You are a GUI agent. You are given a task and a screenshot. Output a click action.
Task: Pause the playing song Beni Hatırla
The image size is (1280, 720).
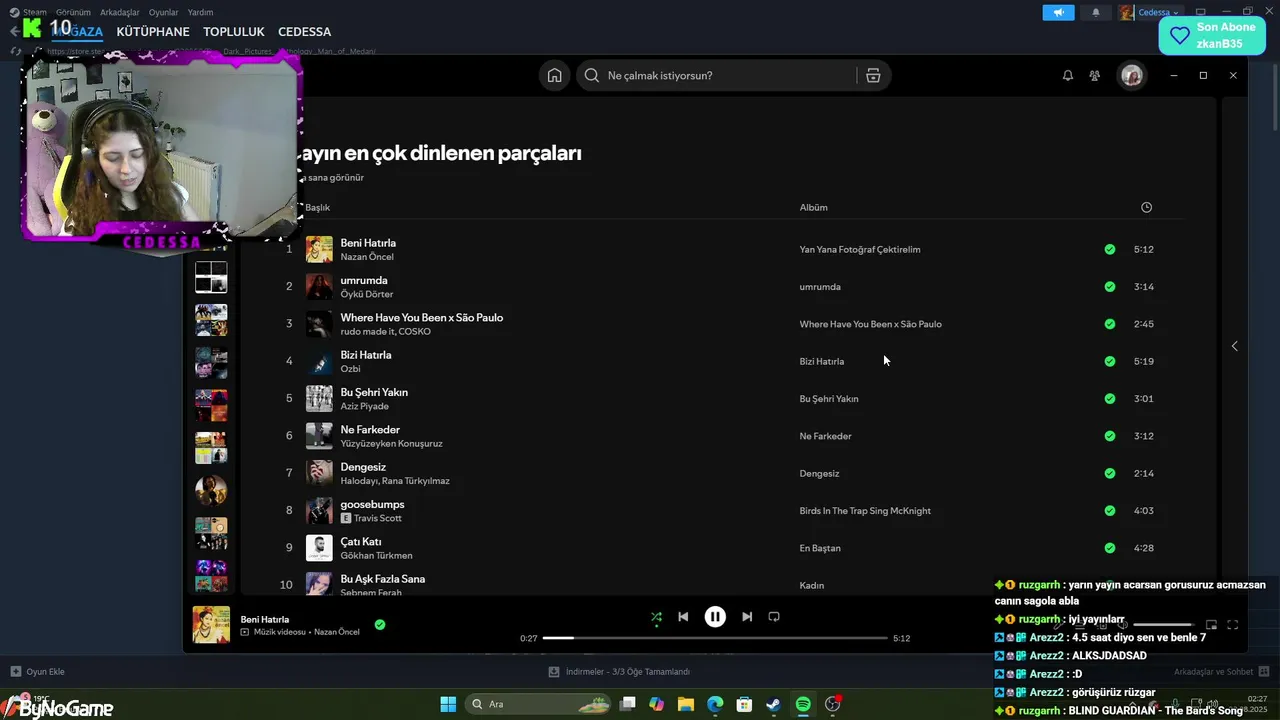[x=715, y=617]
